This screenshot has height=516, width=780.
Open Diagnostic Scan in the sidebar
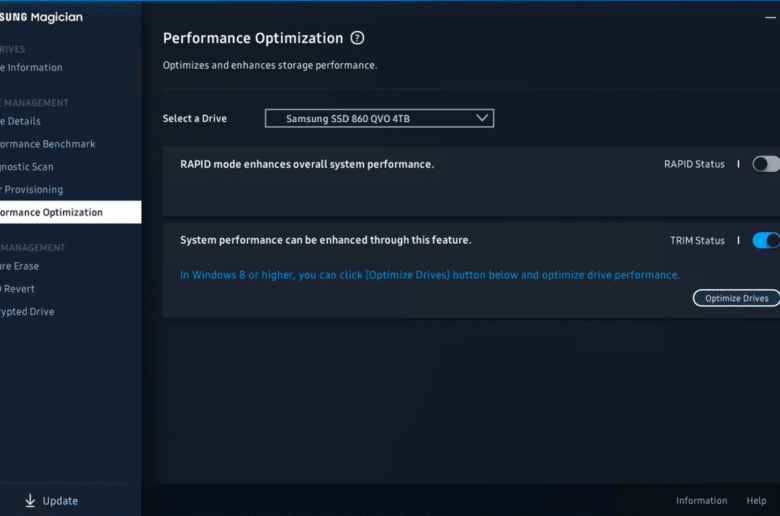point(27,167)
